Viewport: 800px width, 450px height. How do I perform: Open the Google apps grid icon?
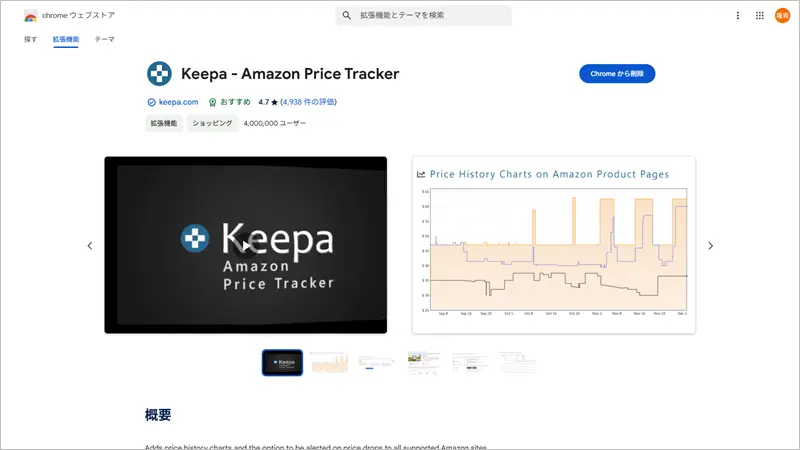[760, 15]
